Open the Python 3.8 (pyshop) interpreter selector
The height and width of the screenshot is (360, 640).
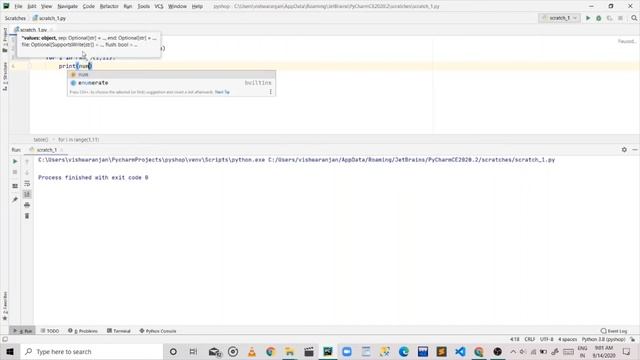click(603, 339)
